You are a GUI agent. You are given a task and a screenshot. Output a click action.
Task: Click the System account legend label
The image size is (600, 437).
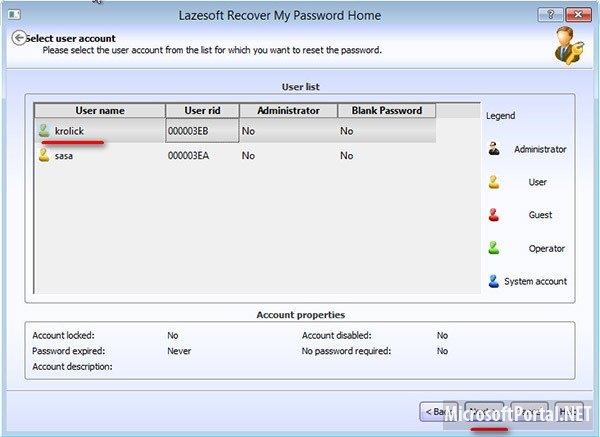[x=536, y=282]
